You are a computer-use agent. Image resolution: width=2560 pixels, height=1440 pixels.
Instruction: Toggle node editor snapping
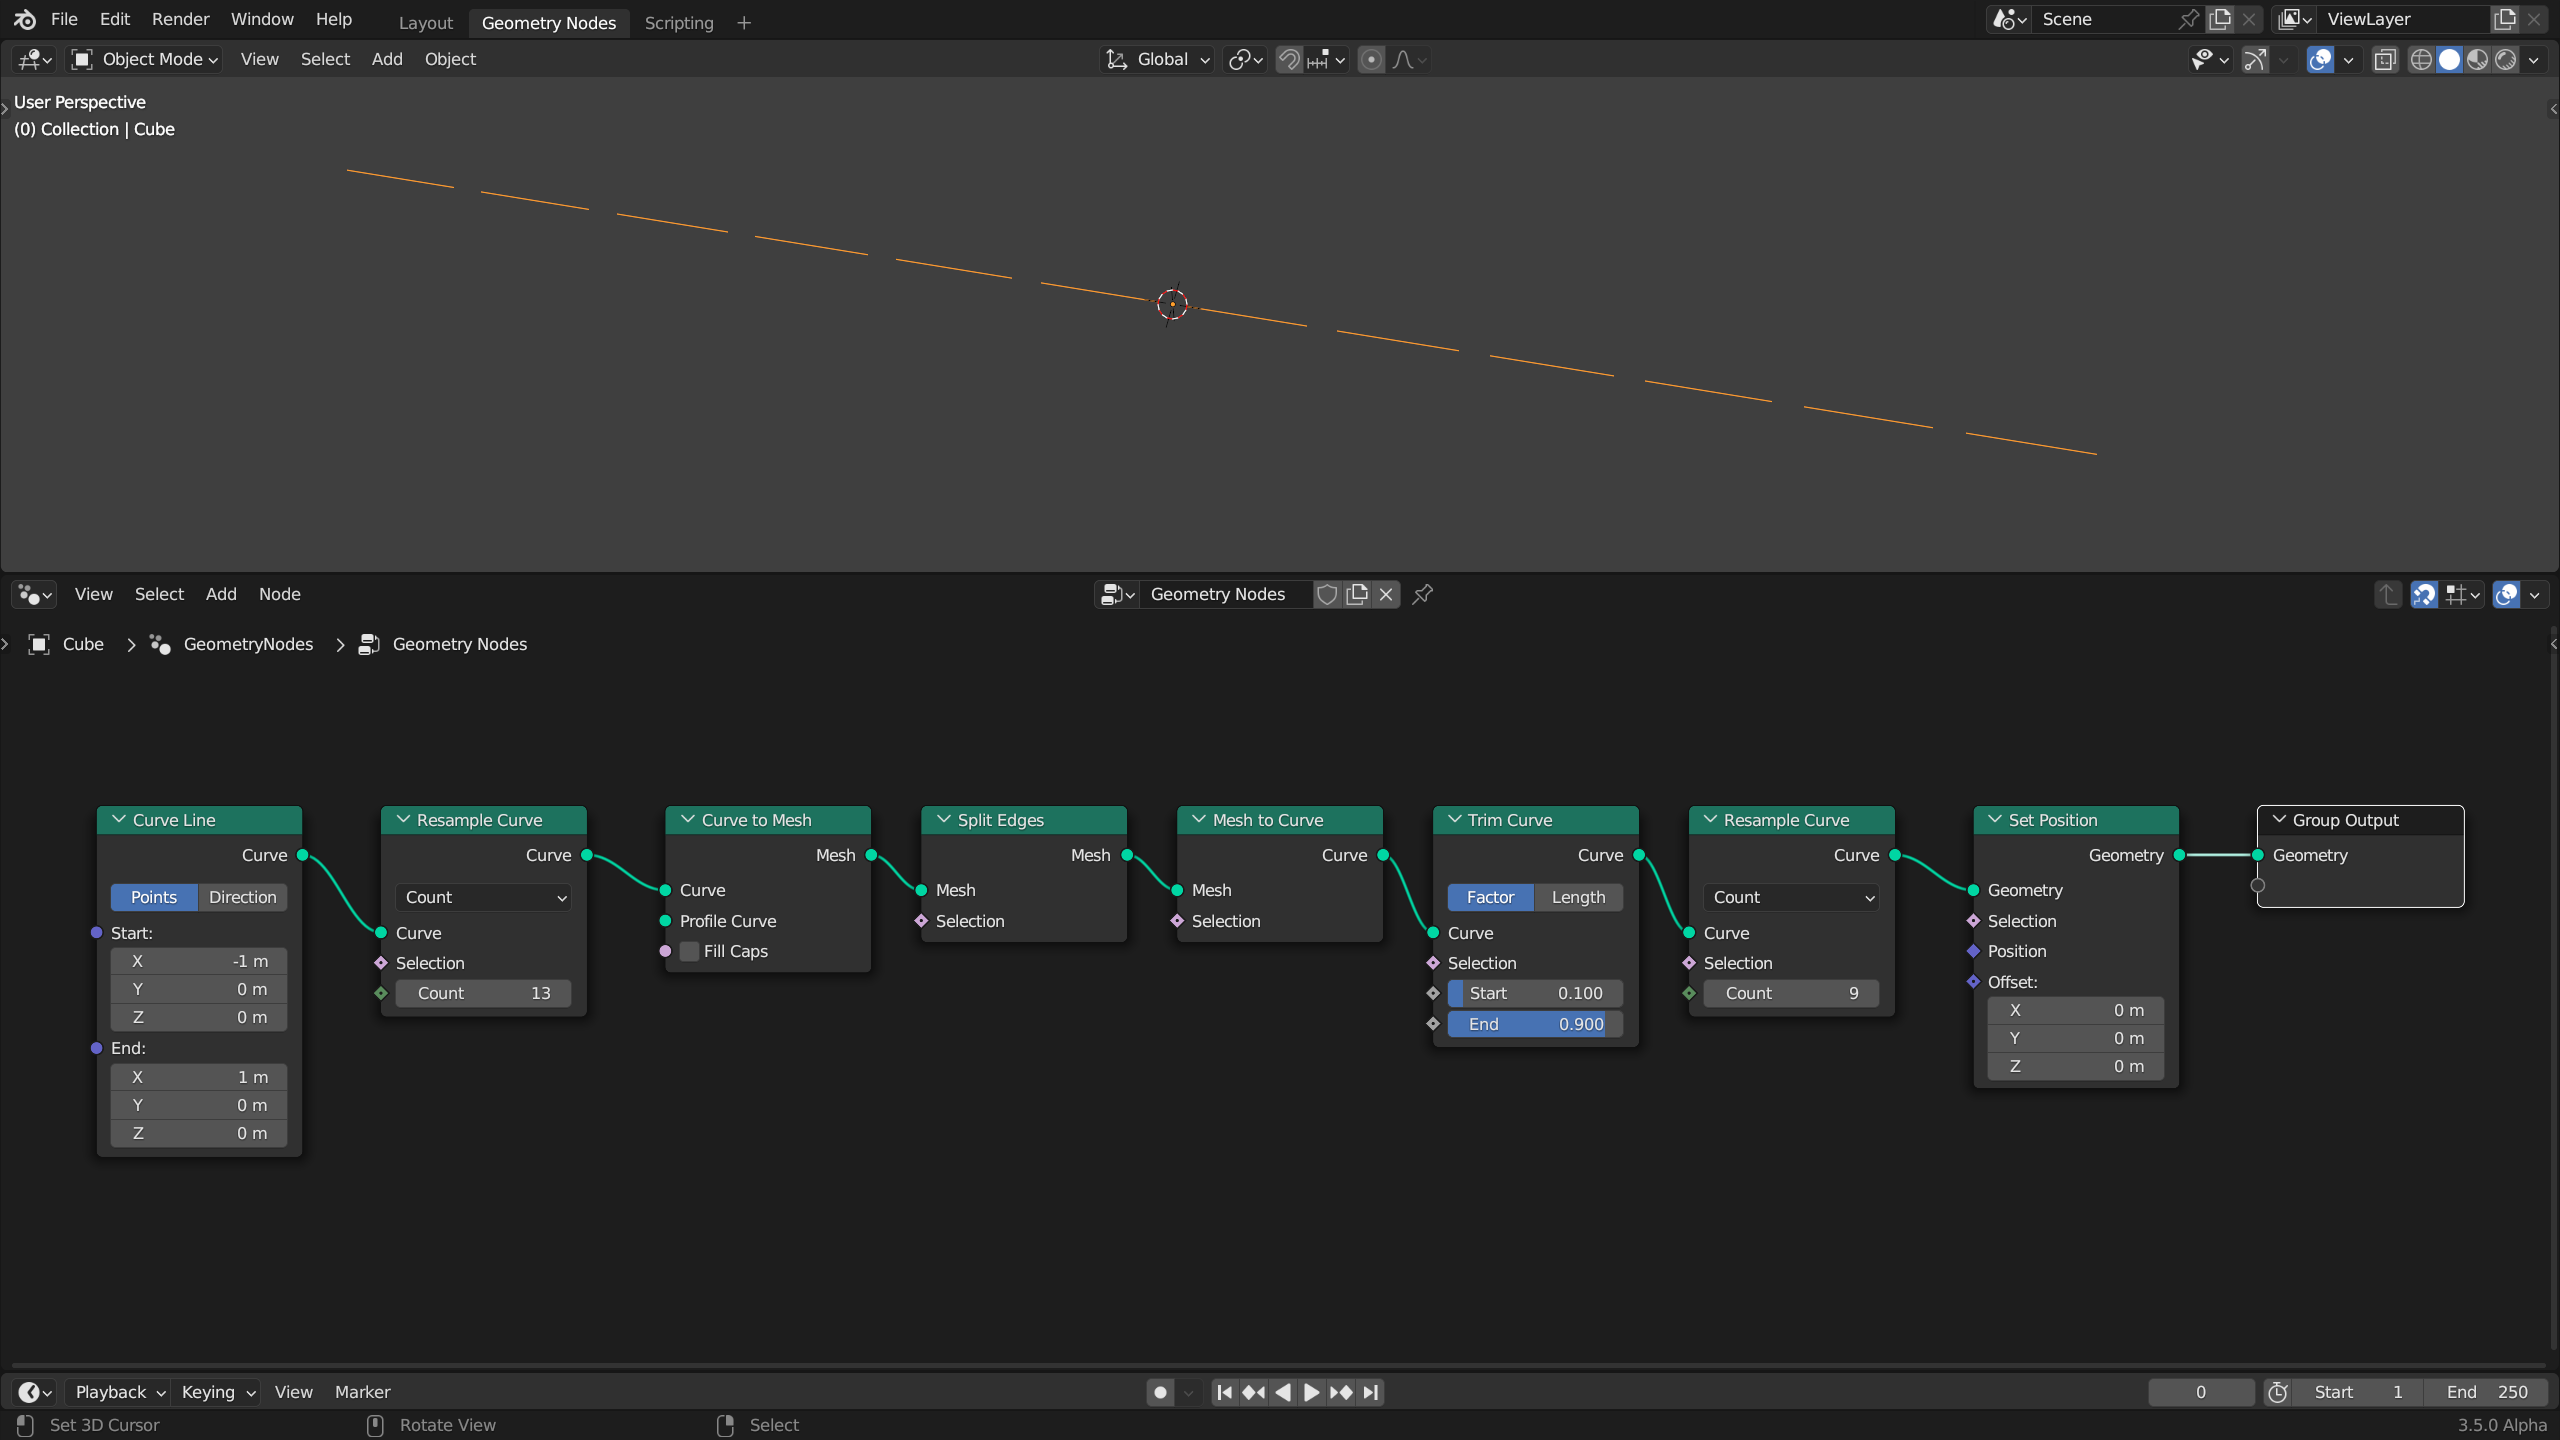click(x=2424, y=595)
